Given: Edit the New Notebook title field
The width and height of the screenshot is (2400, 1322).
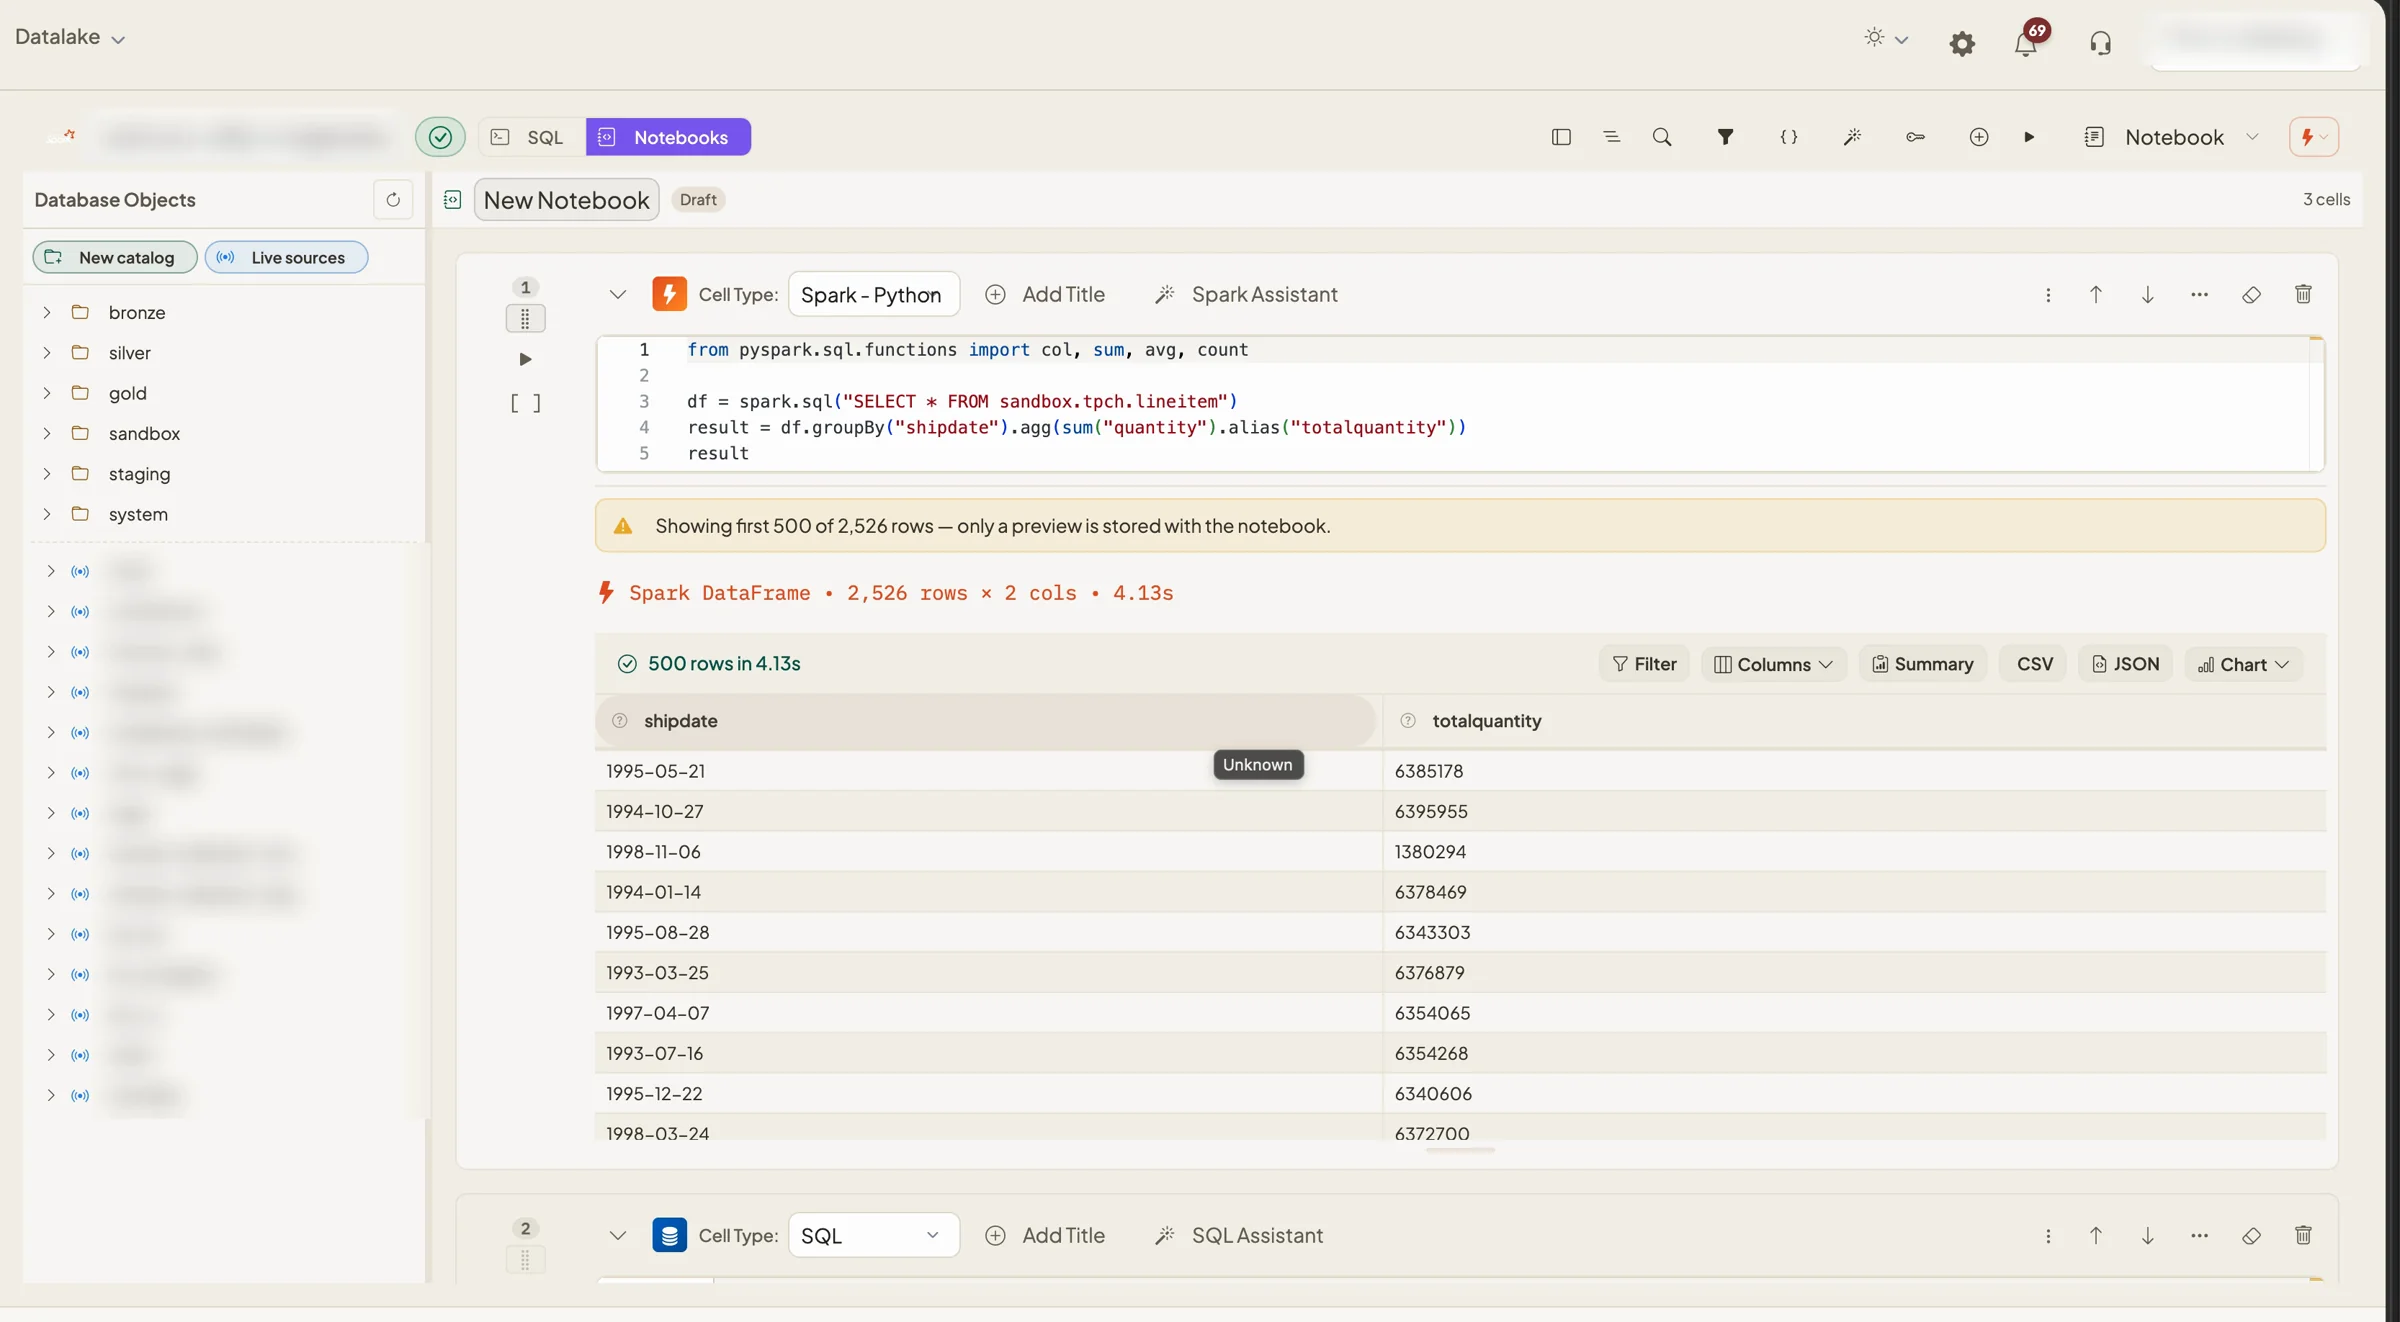Looking at the screenshot, I should click(x=566, y=200).
